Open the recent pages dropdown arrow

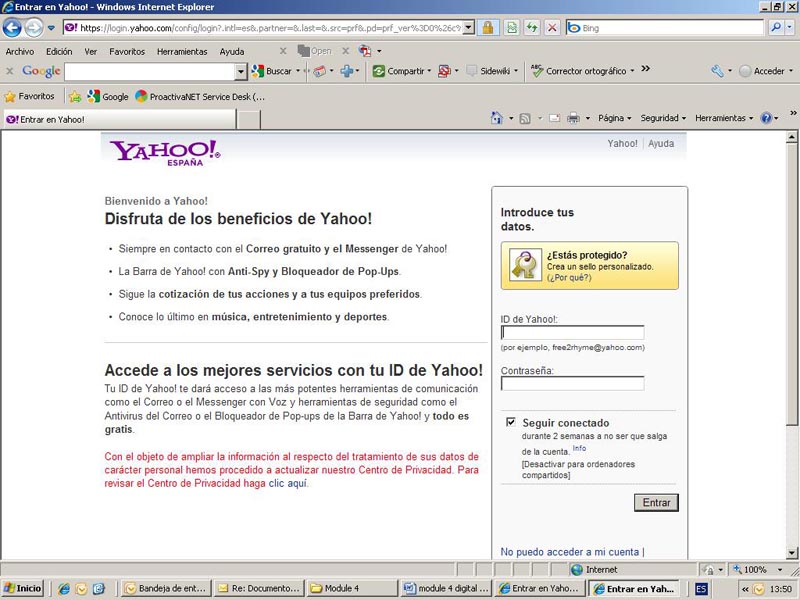pyautogui.click(x=51, y=28)
